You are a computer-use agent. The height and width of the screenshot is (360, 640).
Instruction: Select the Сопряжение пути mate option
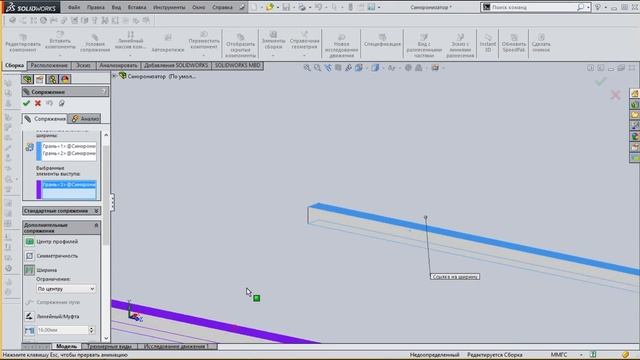52,302
